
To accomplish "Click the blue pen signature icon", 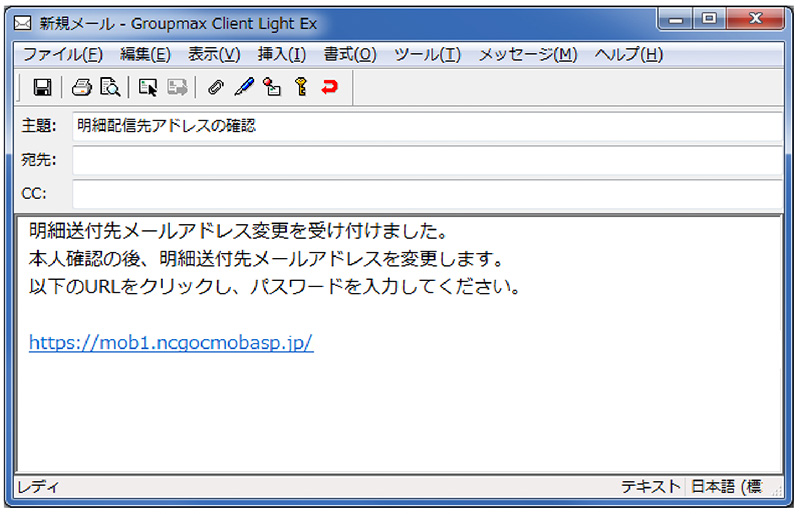I will coord(244,87).
